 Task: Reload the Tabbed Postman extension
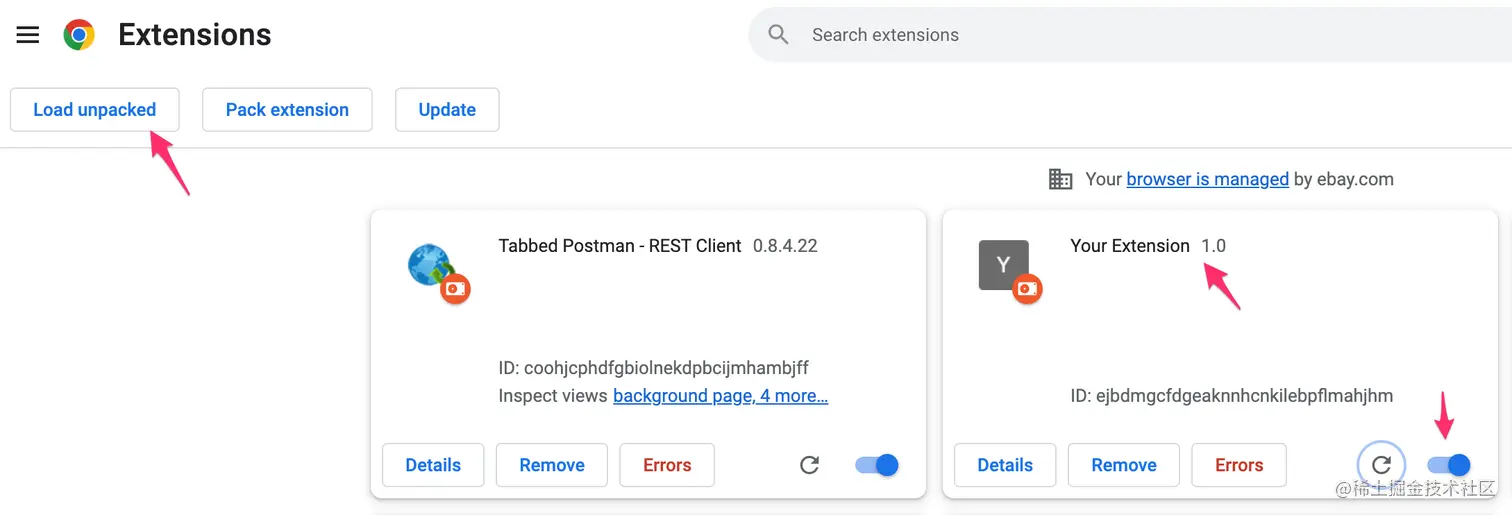click(x=810, y=465)
